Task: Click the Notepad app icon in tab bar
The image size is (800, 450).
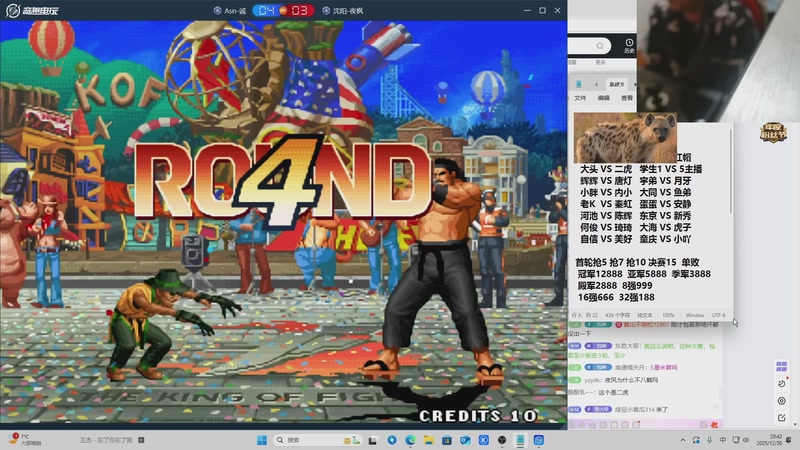Action: (579, 84)
